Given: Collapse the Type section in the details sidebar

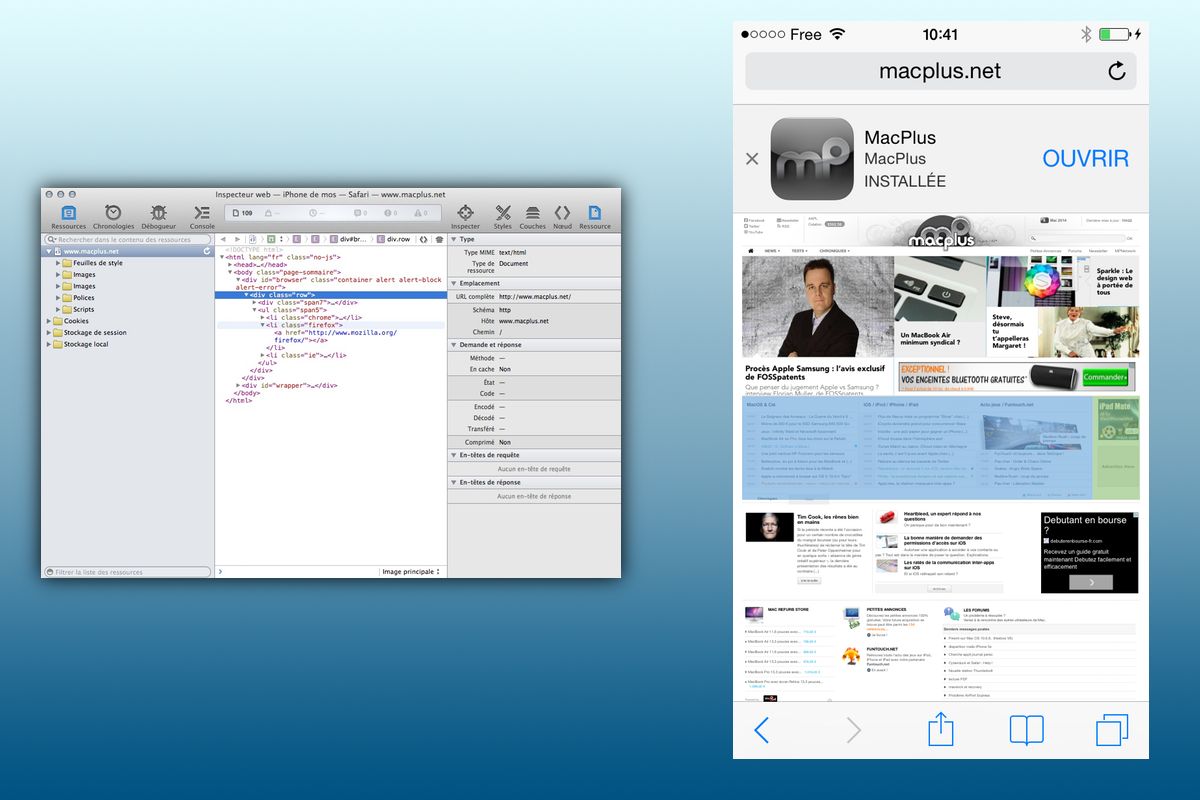Looking at the screenshot, I should [454, 240].
